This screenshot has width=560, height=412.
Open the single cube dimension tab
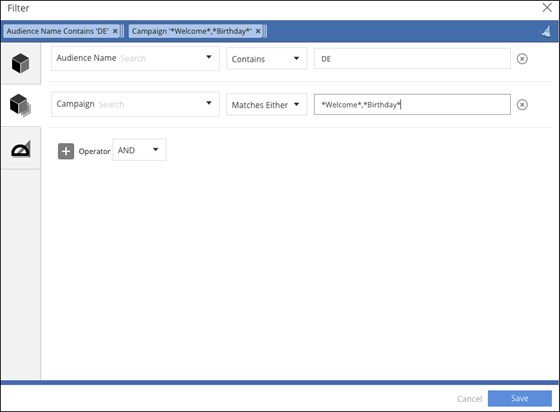point(20,63)
